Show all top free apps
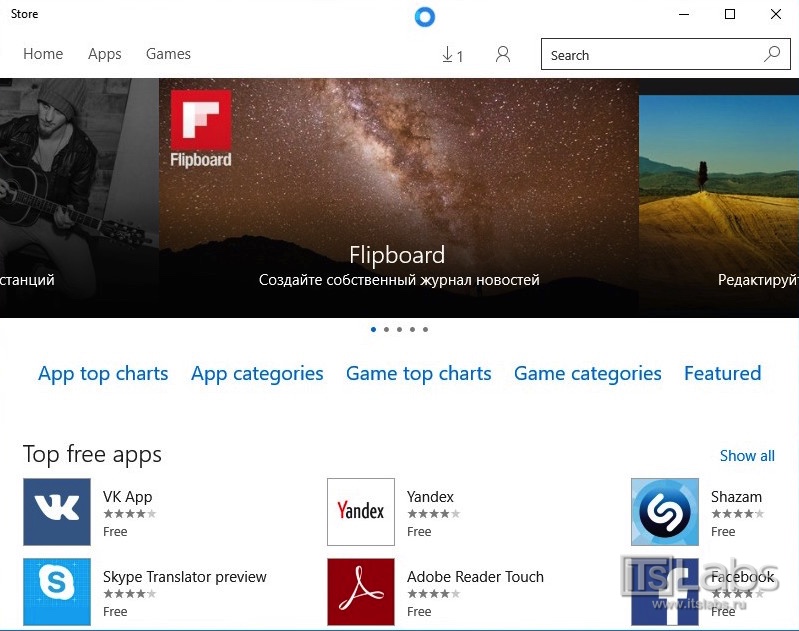The image size is (799, 631). pyautogui.click(x=747, y=456)
